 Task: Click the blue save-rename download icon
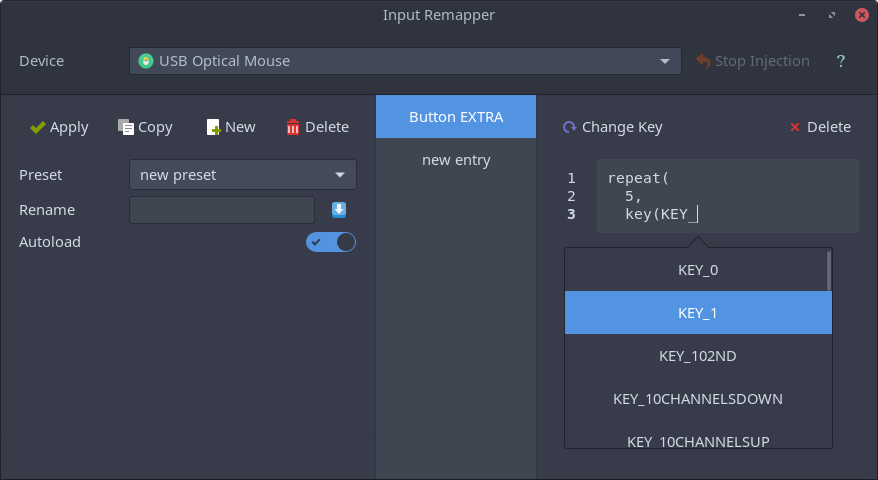tap(339, 210)
